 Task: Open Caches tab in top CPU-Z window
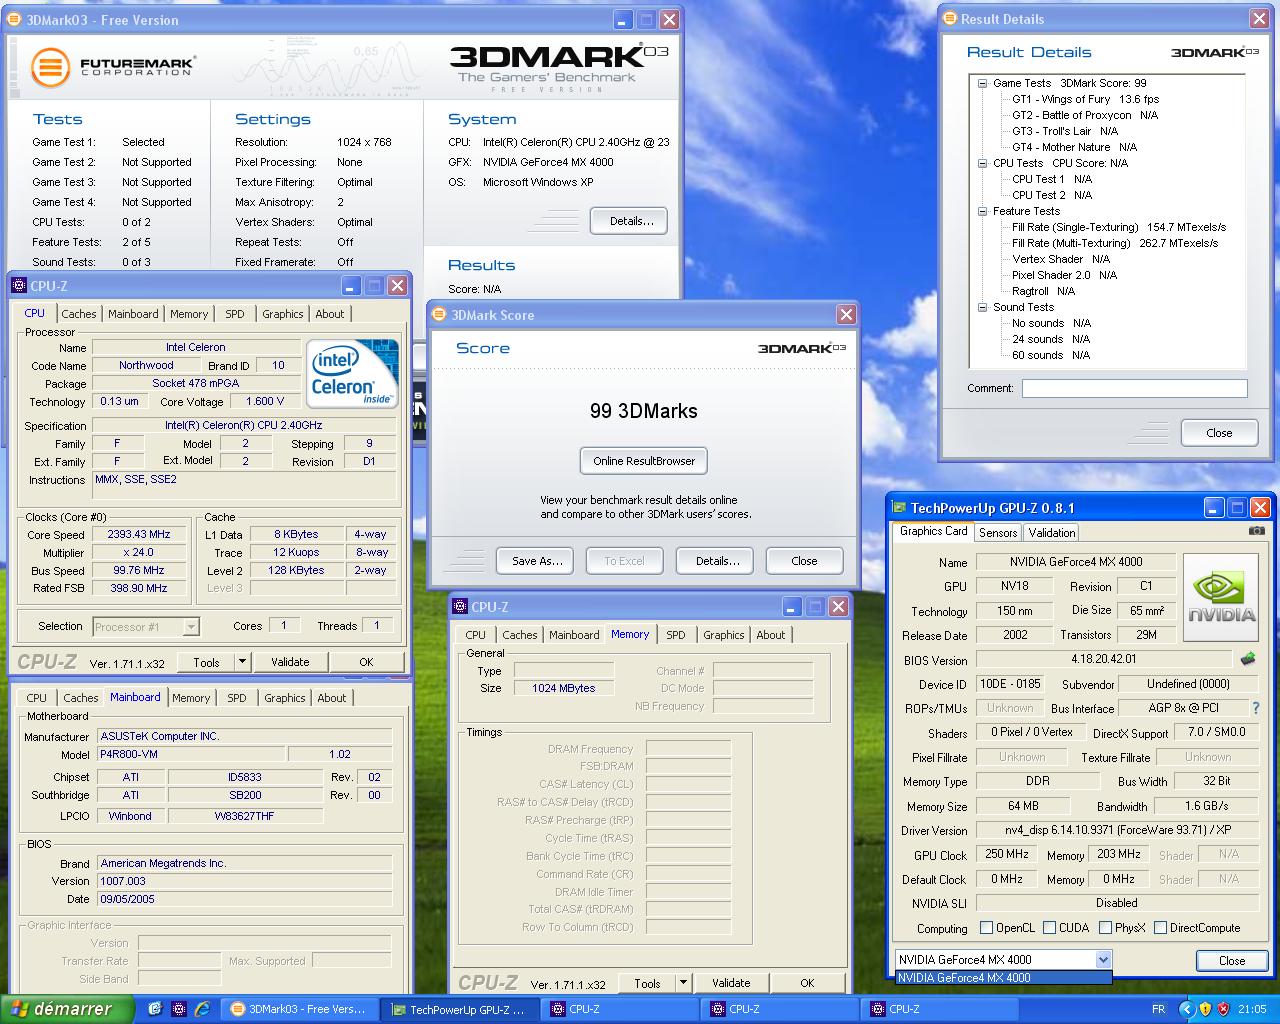79,314
